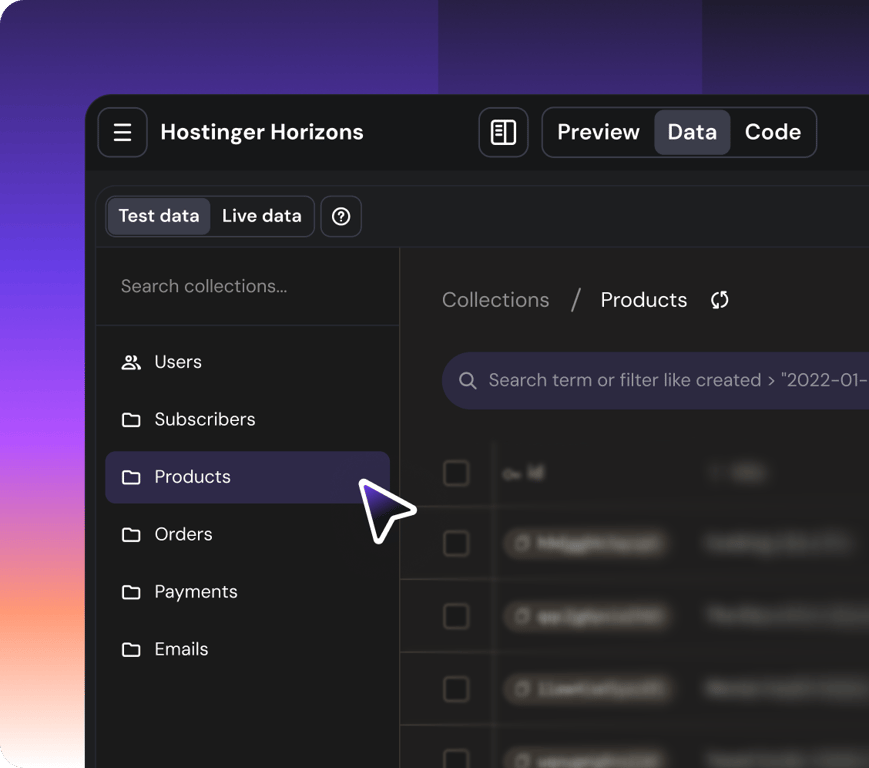Click the Payments folder icon
This screenshot has height=768, width=869.
click(131, 592)
